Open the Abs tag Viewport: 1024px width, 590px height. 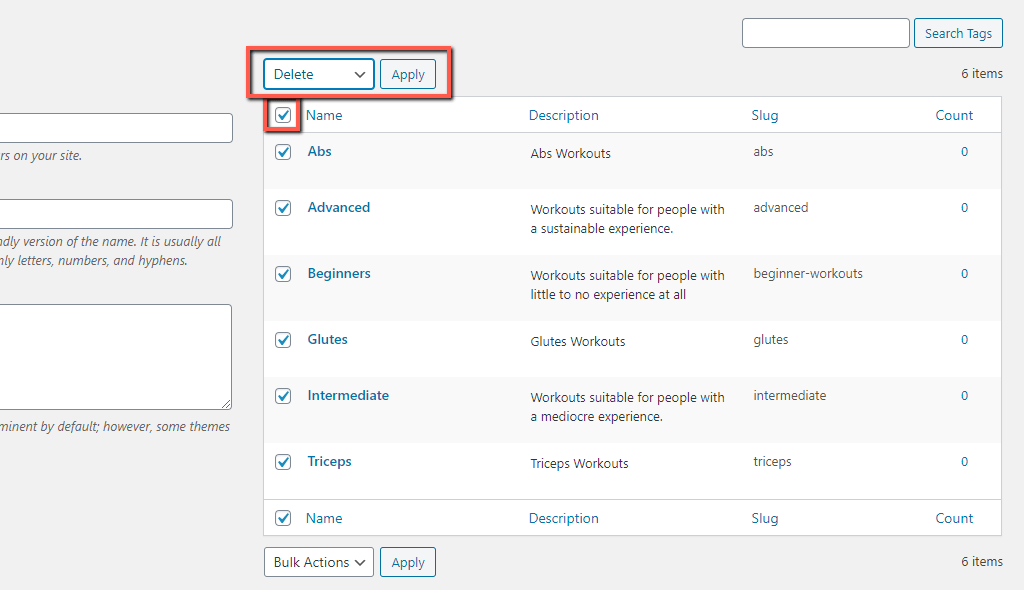[319, 151]
